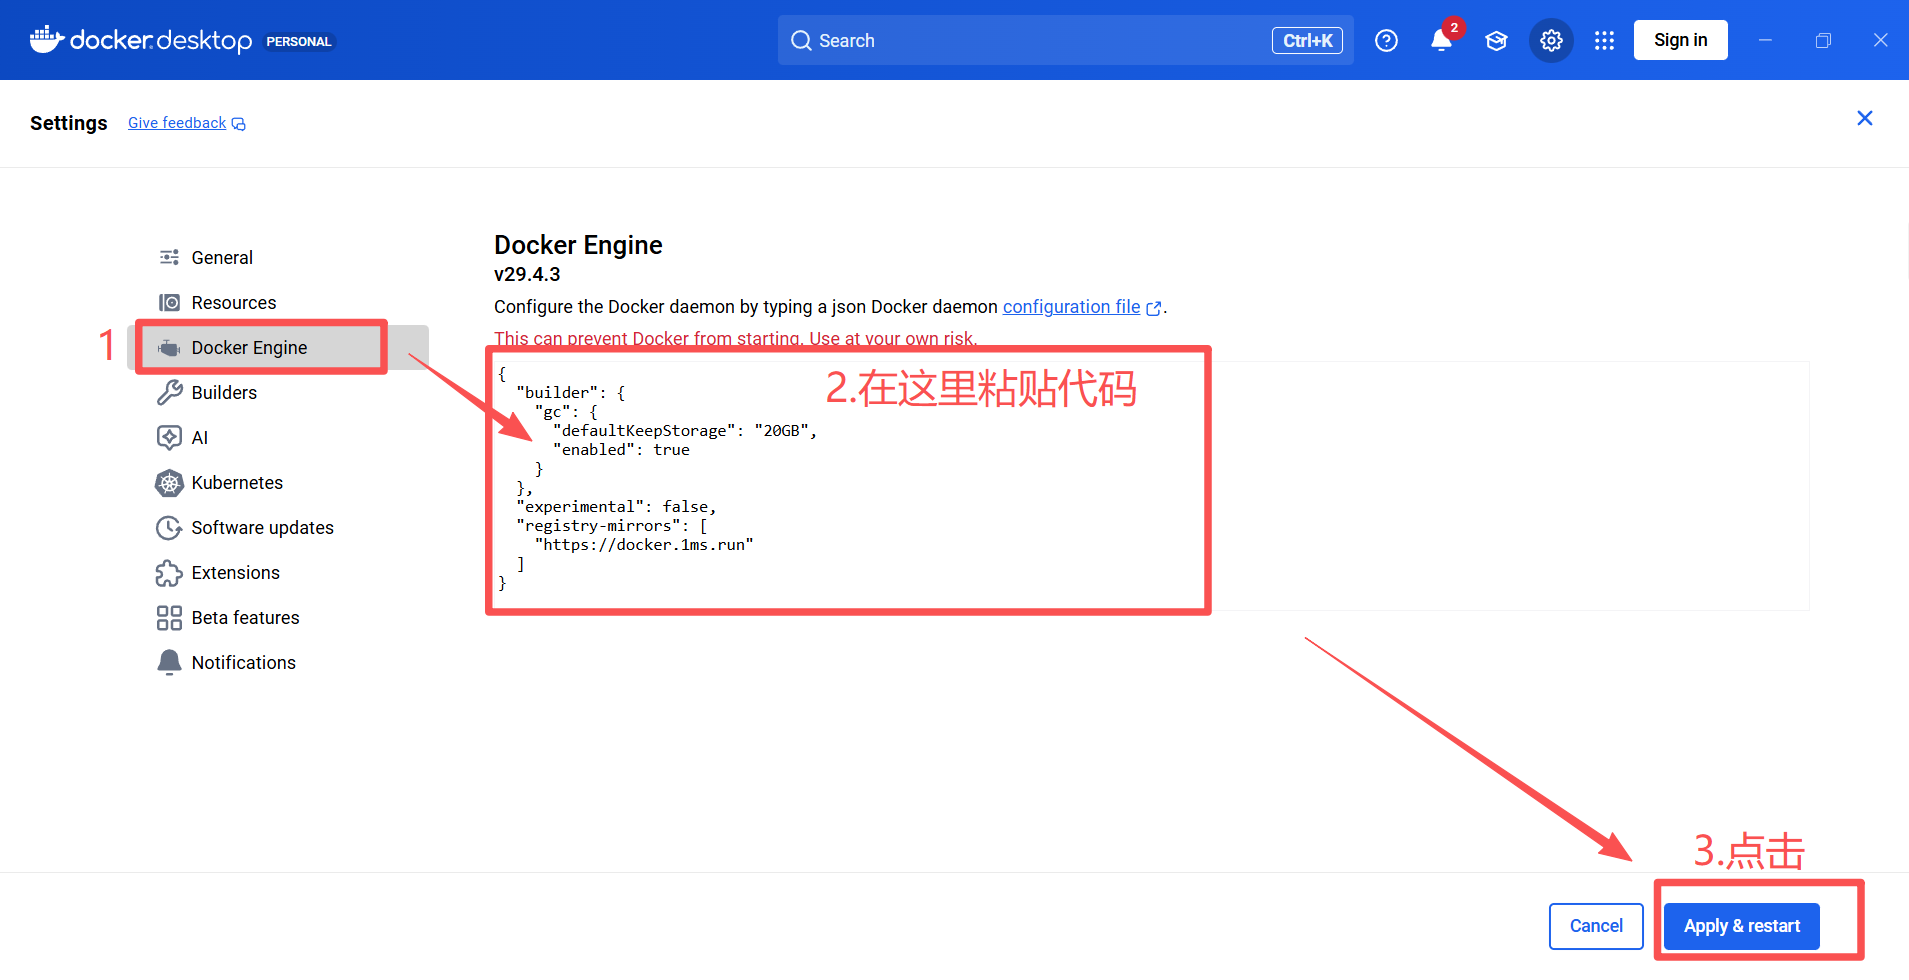Click the Kubernetes wheel icon
This screenshot has width=1909, height=980.
click(x=169, y=482)
